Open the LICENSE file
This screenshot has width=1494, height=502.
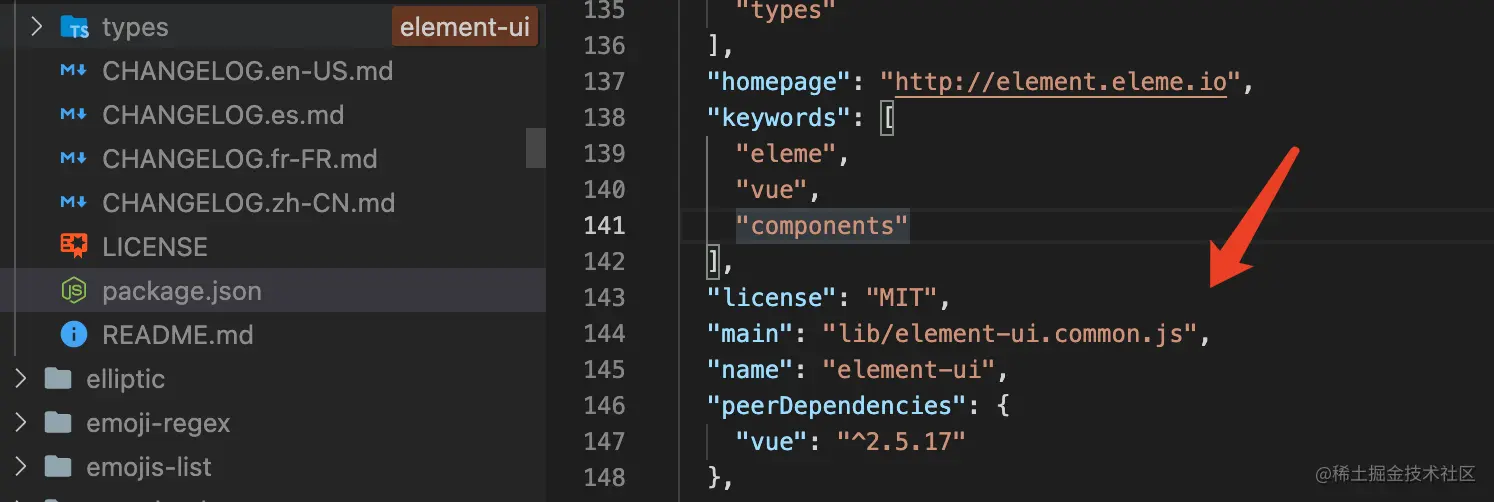(155, 247)
